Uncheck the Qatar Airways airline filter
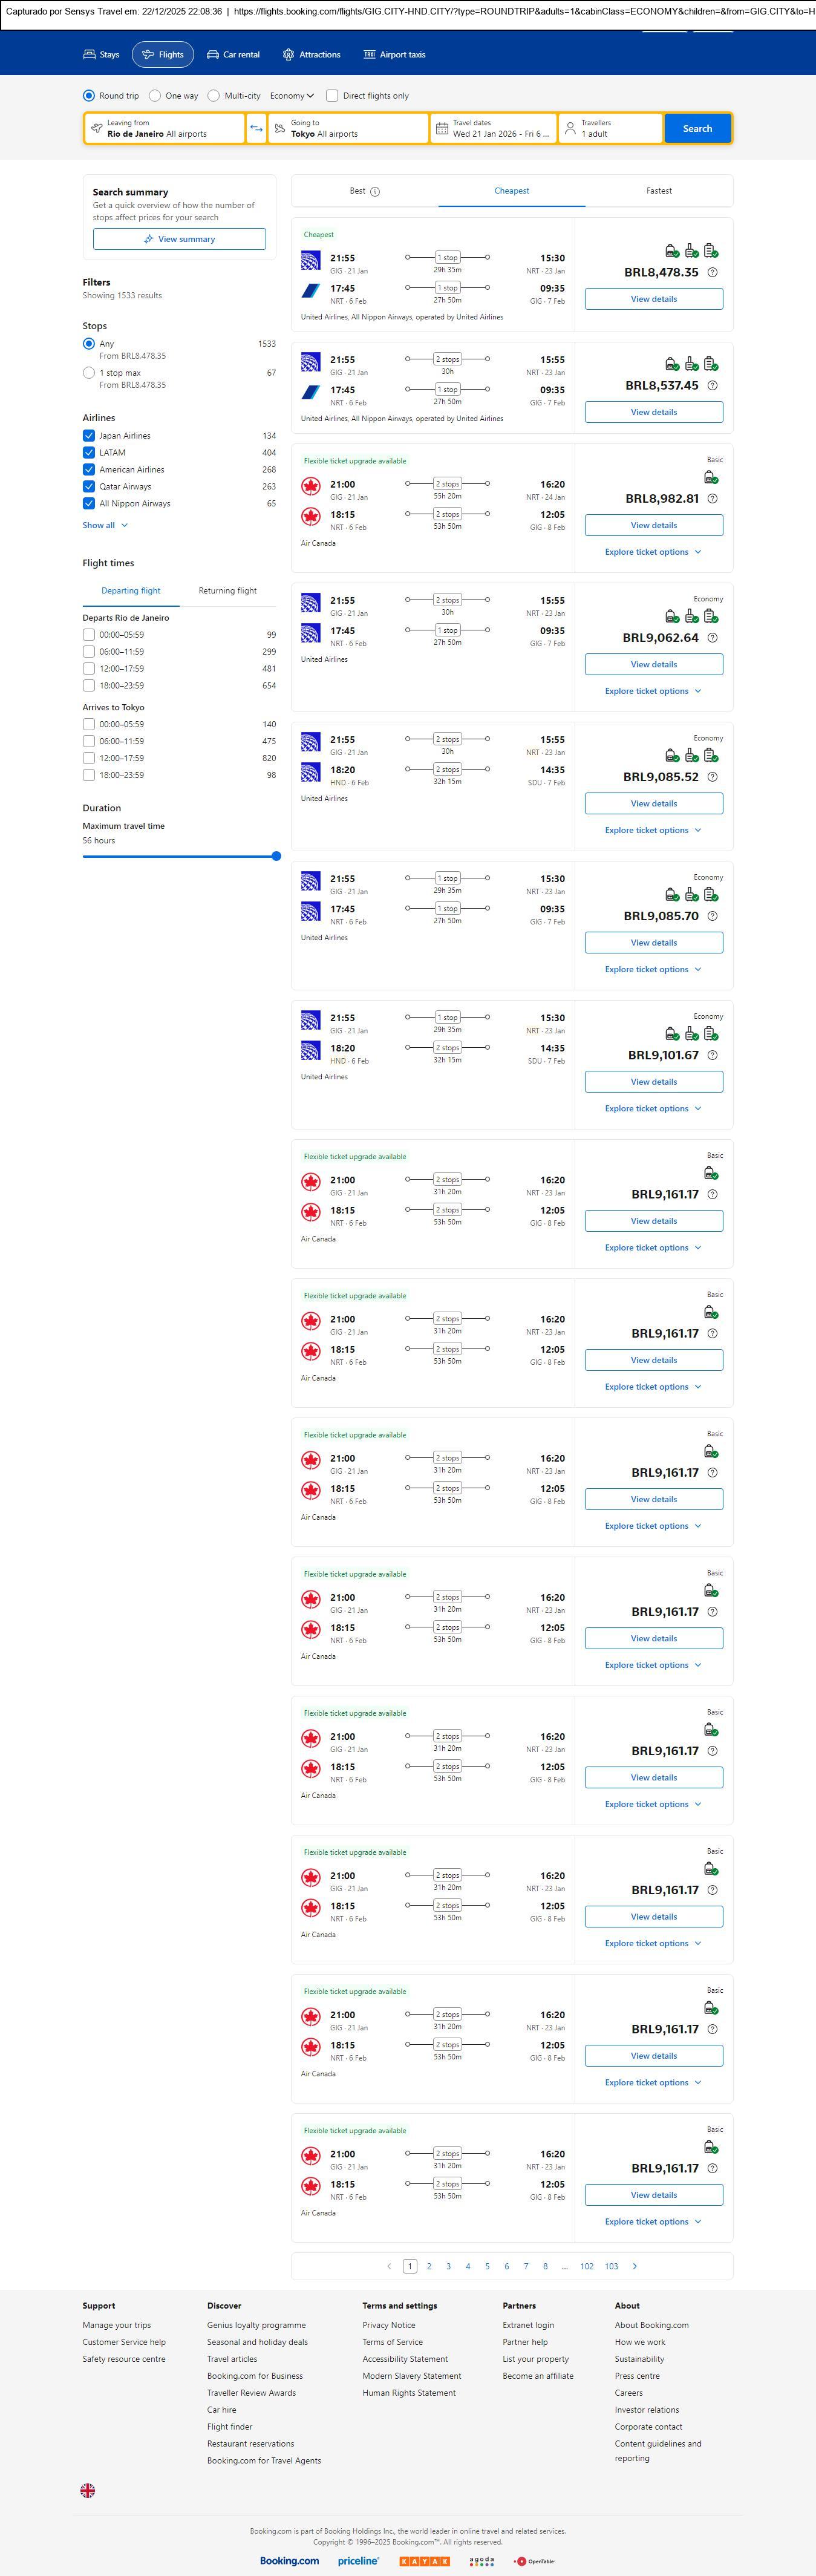 pyautogui.click(x=89, y=487)
